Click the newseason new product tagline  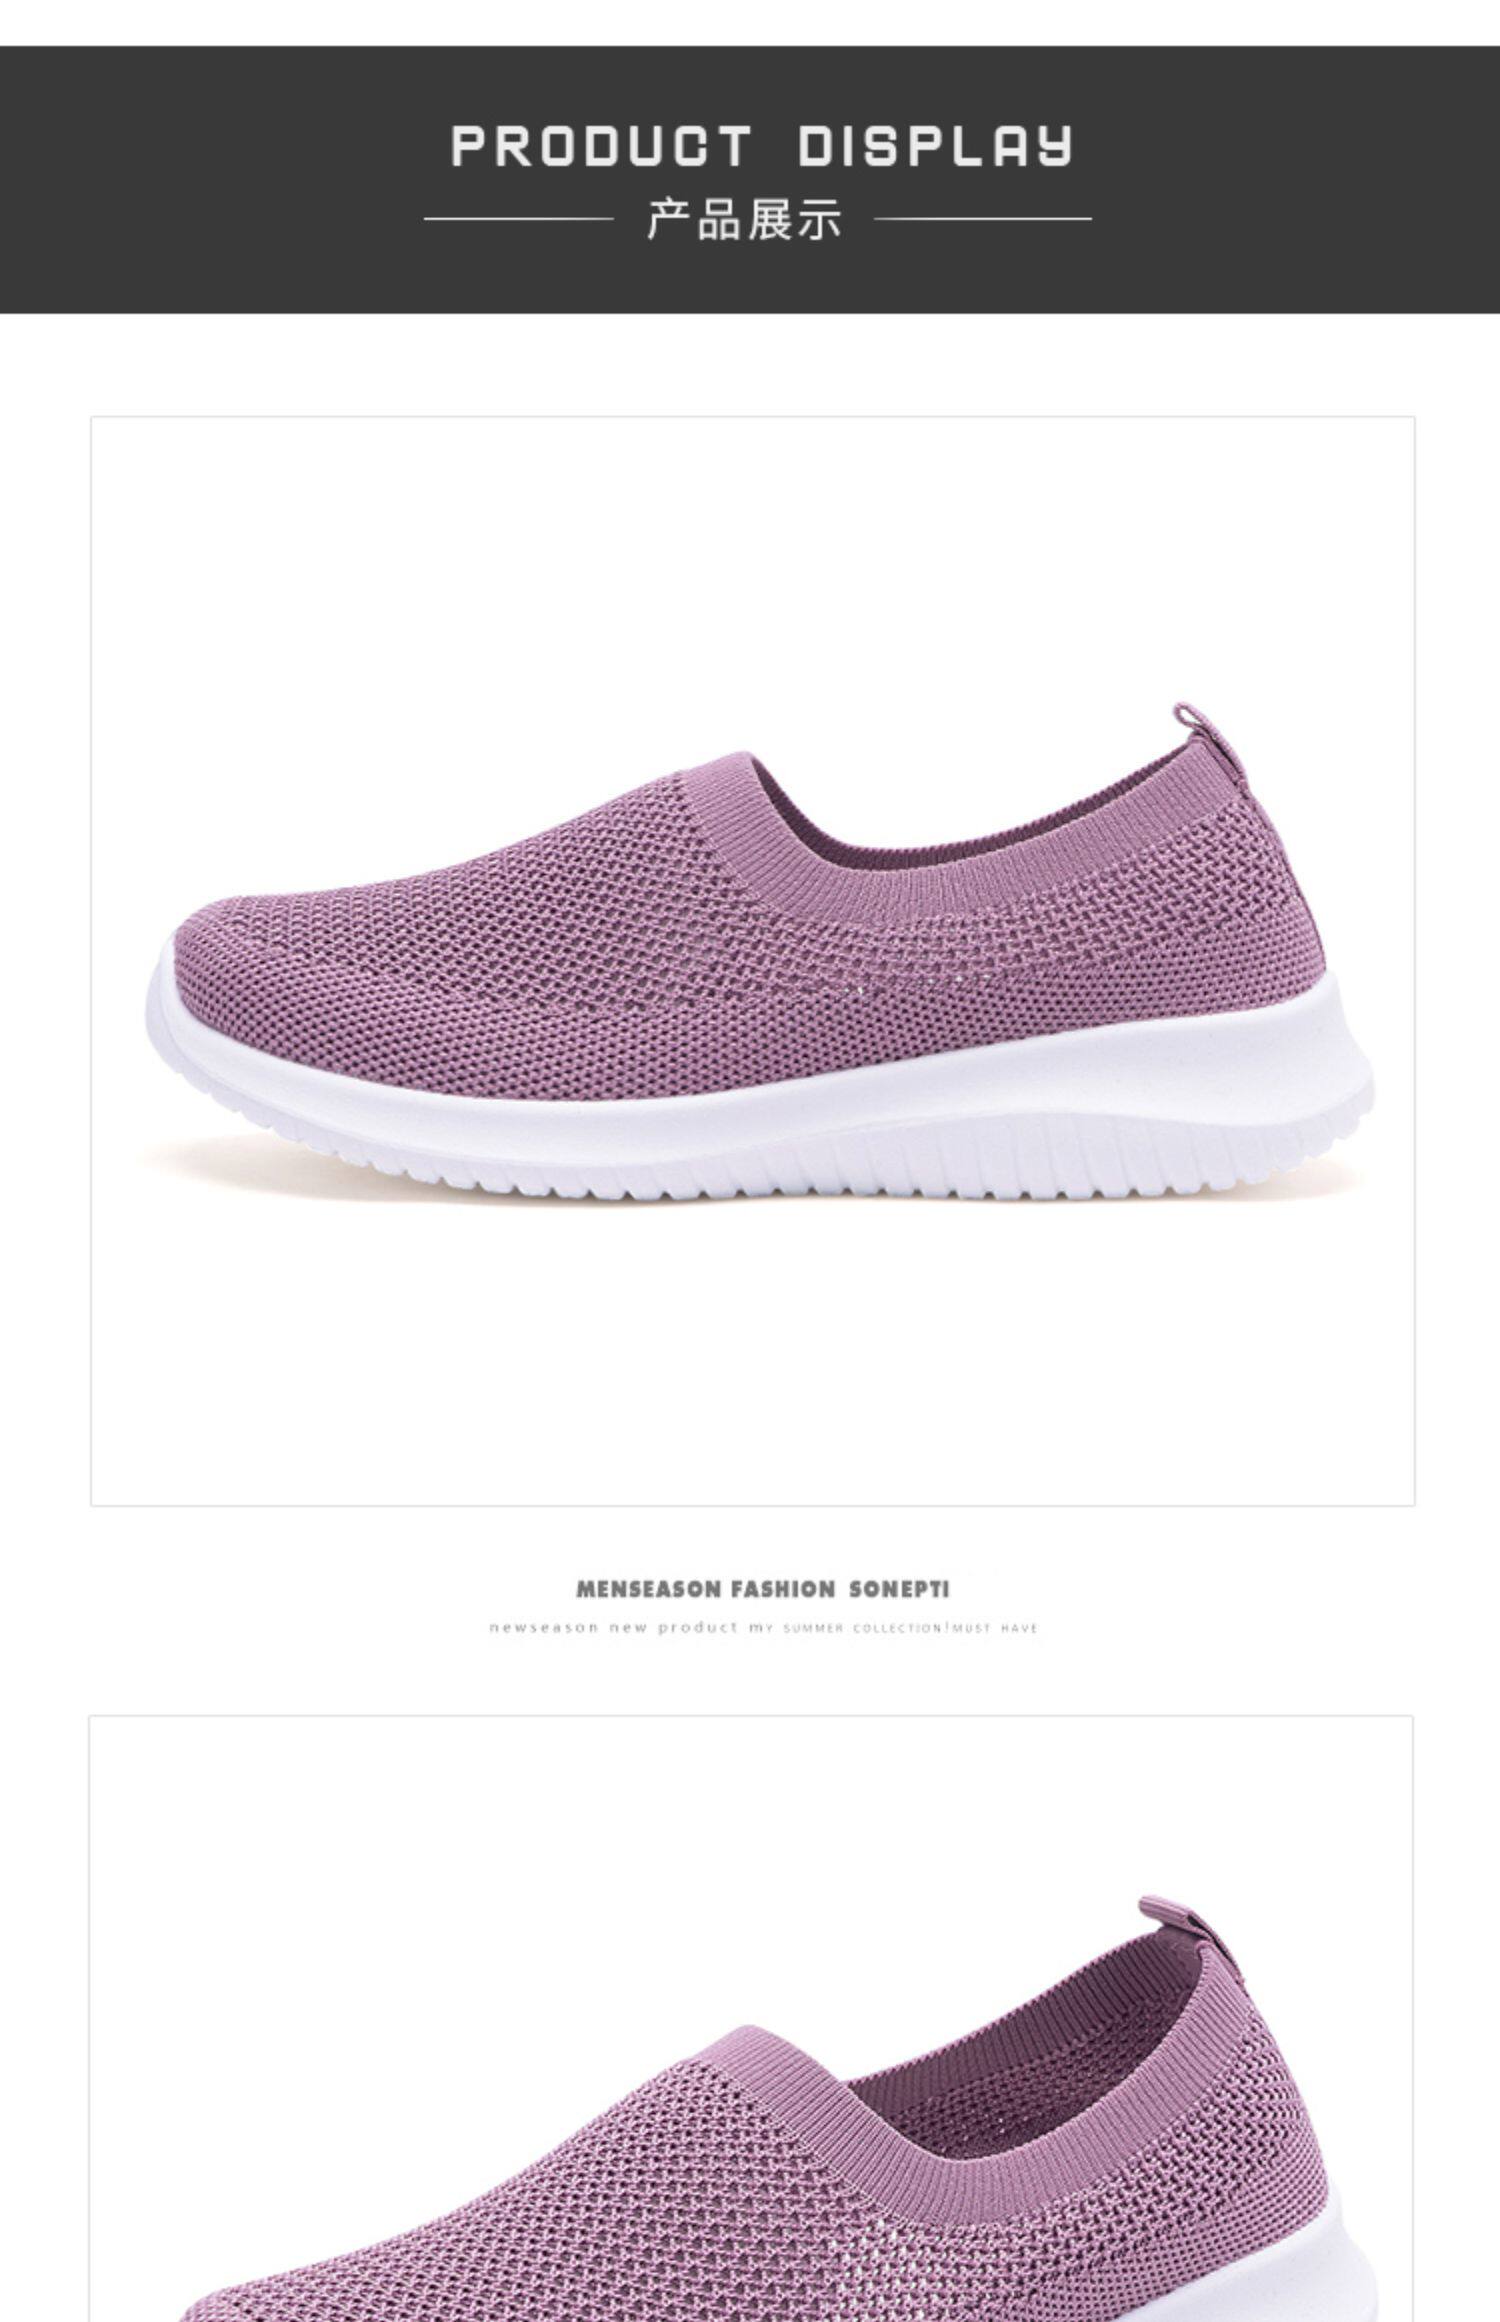point(613,1628)
